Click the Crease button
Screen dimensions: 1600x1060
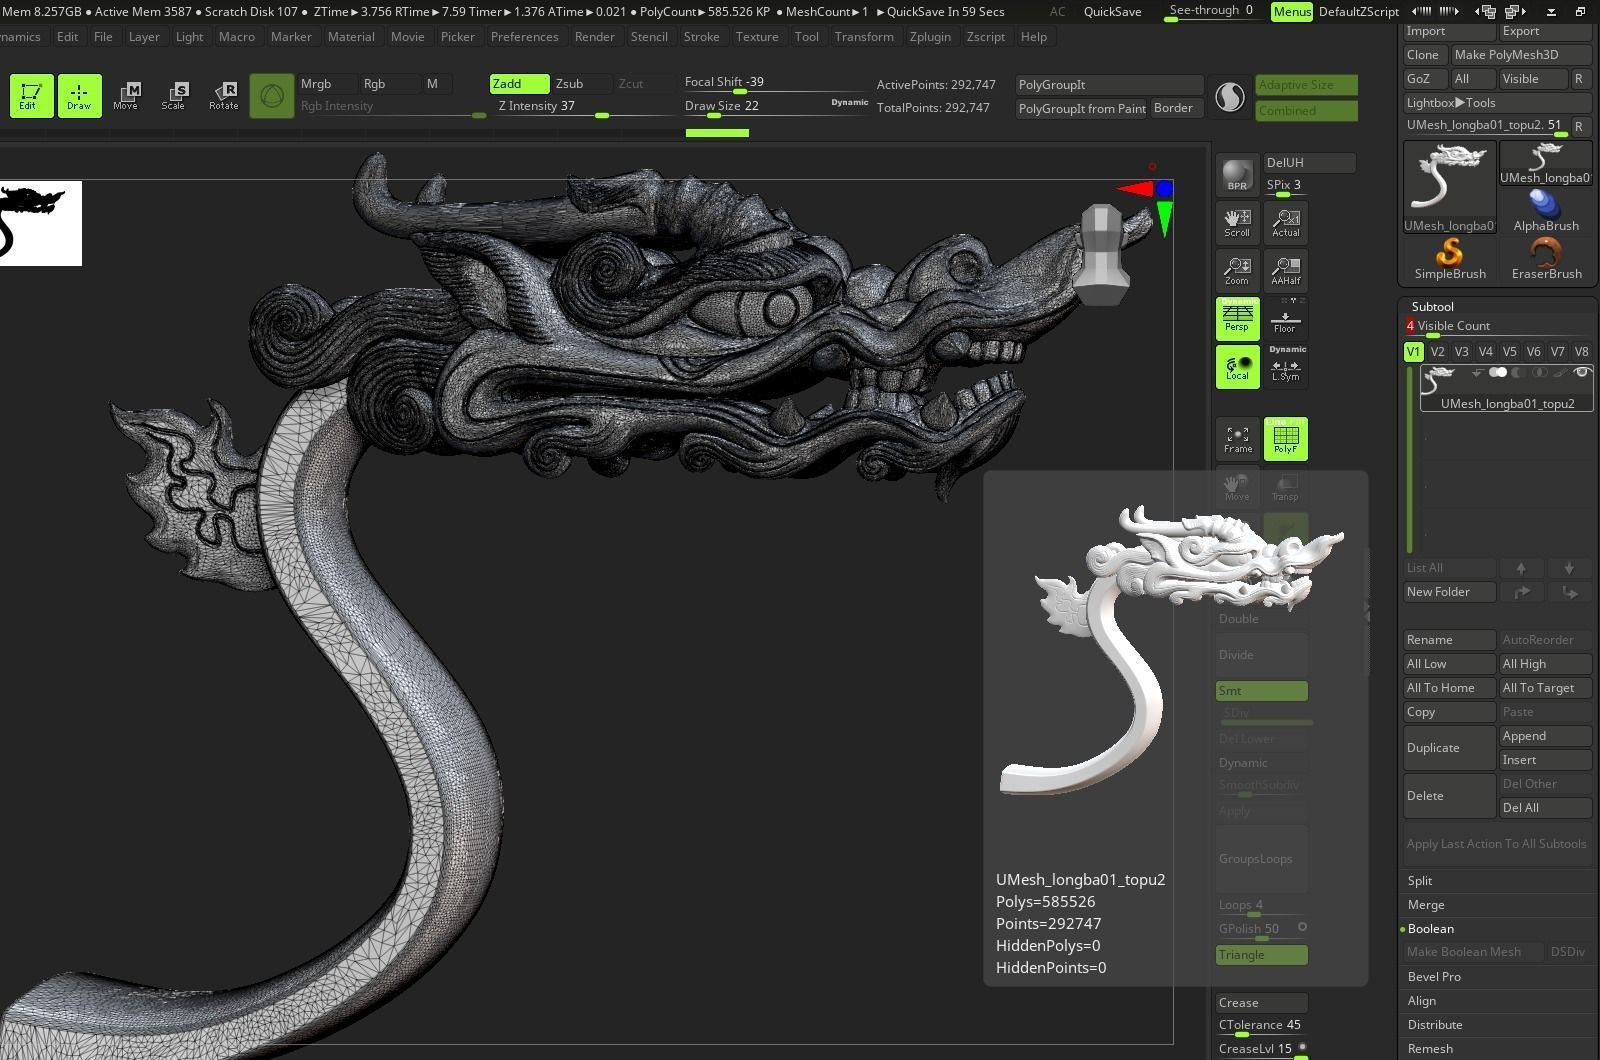click(1261, 1003)
